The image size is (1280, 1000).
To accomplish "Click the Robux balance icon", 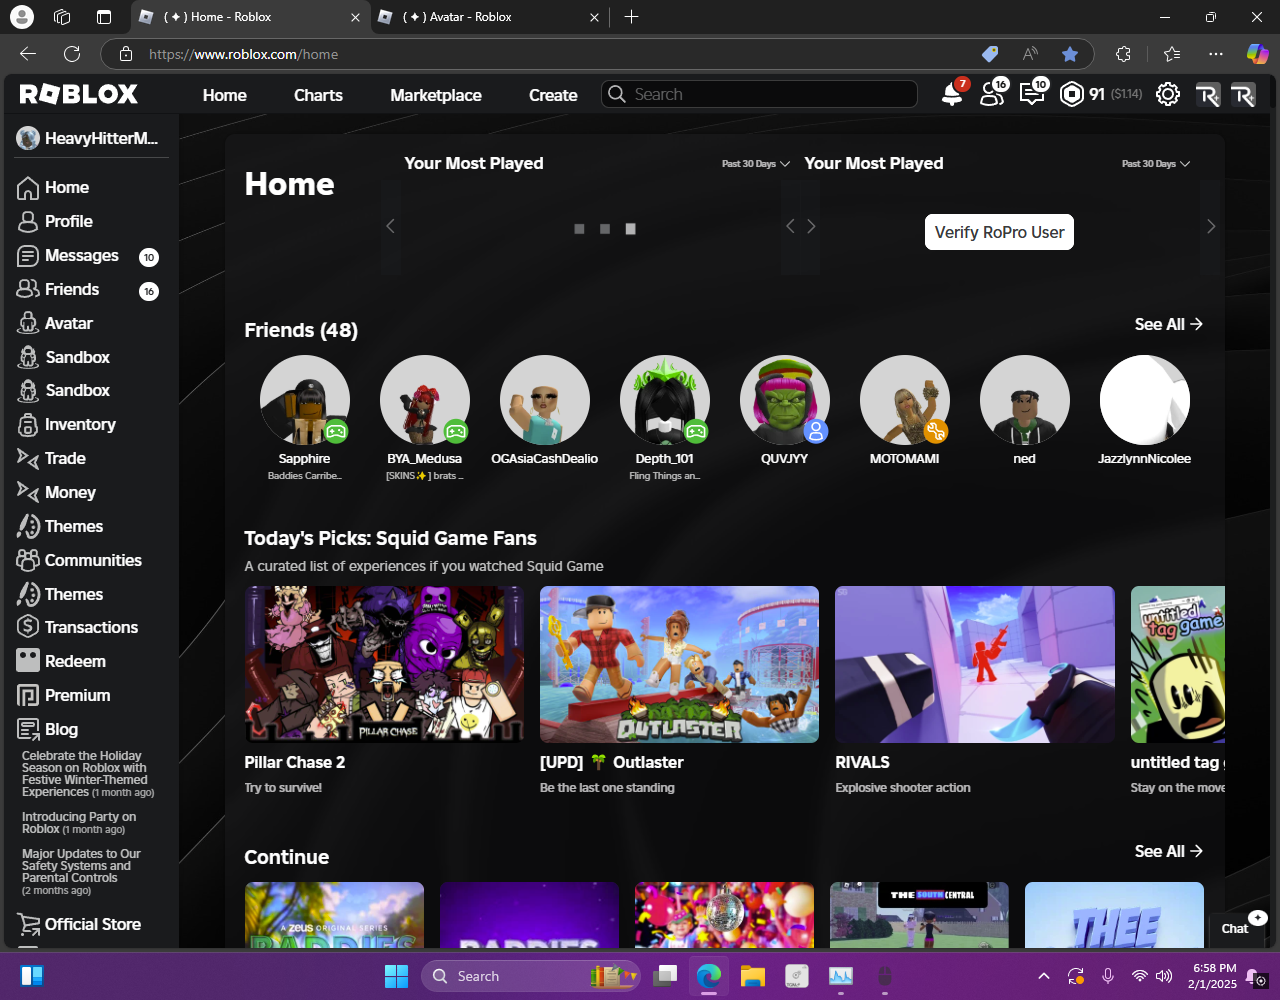I will (1071, 94).
